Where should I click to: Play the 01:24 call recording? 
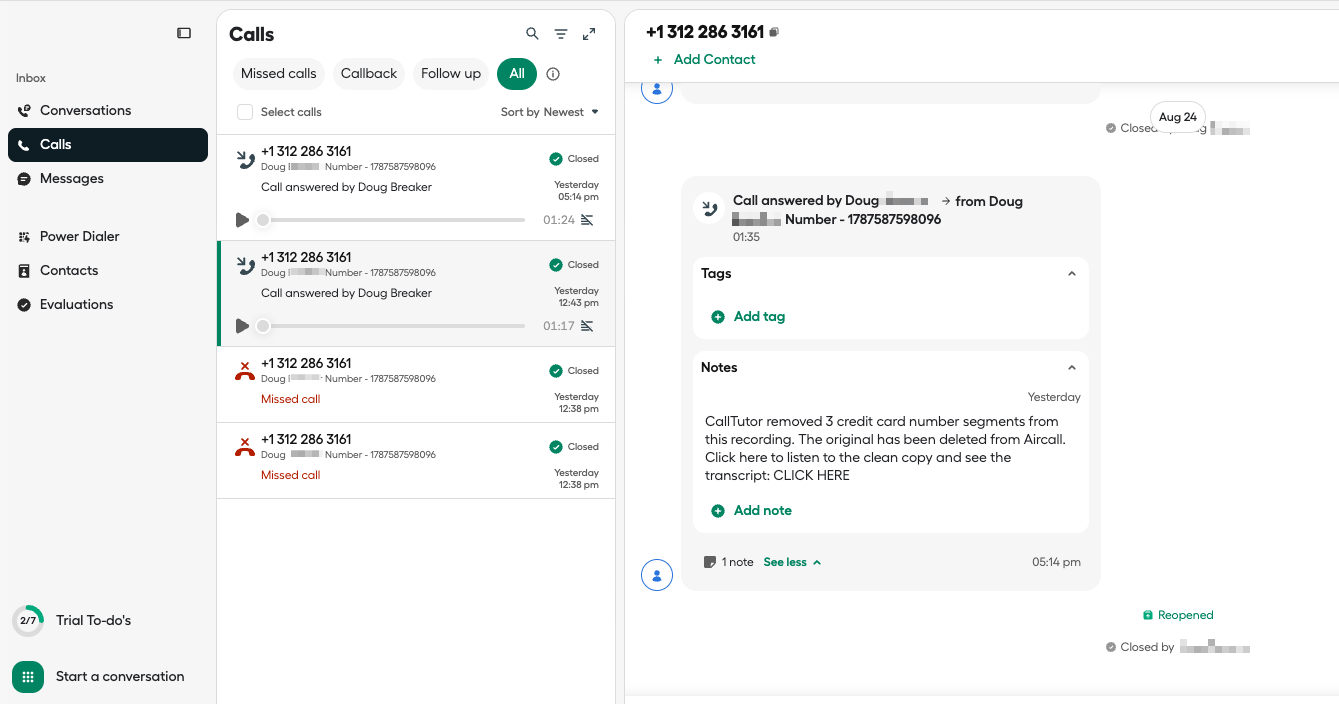pyautogui.click(x=242, y=220)
